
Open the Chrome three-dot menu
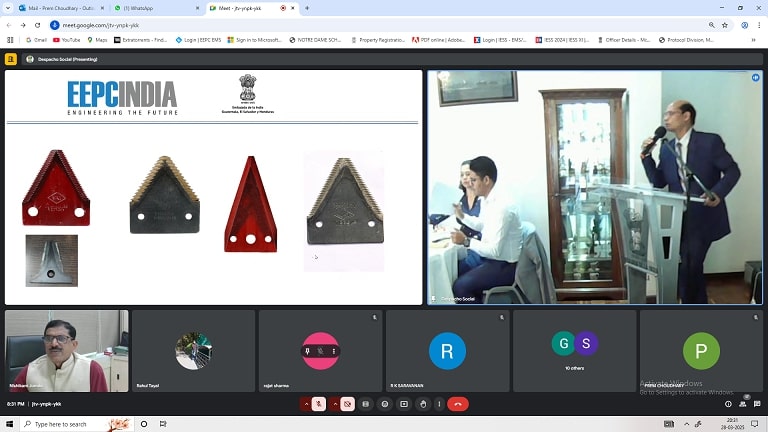point(759,25)
